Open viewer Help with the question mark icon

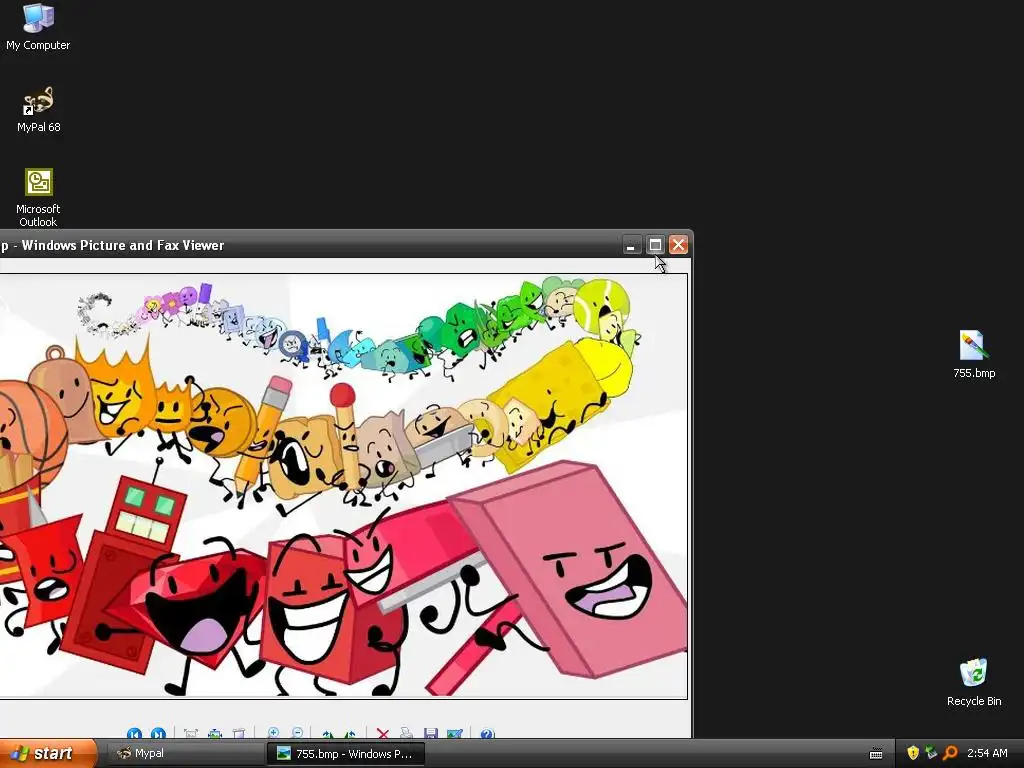(x=487, y=734)
